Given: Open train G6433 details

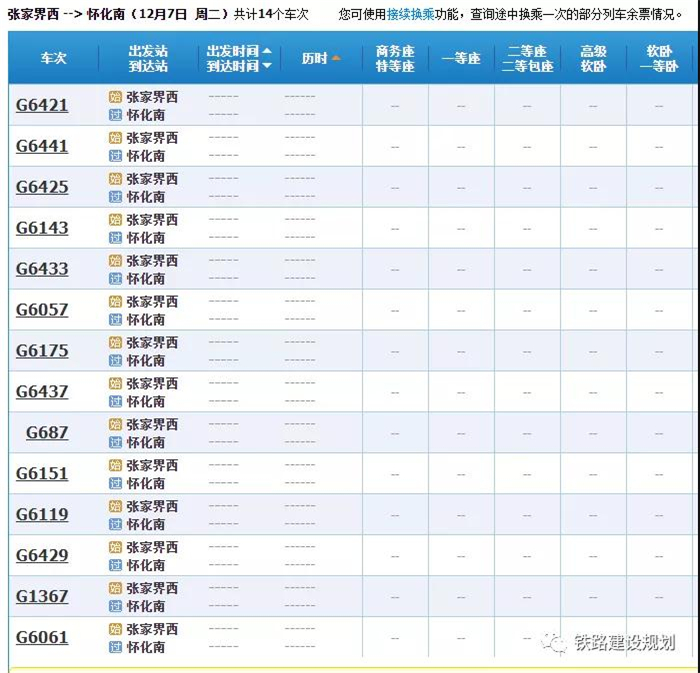Looking at the screenshot, I should click(42, 269).
